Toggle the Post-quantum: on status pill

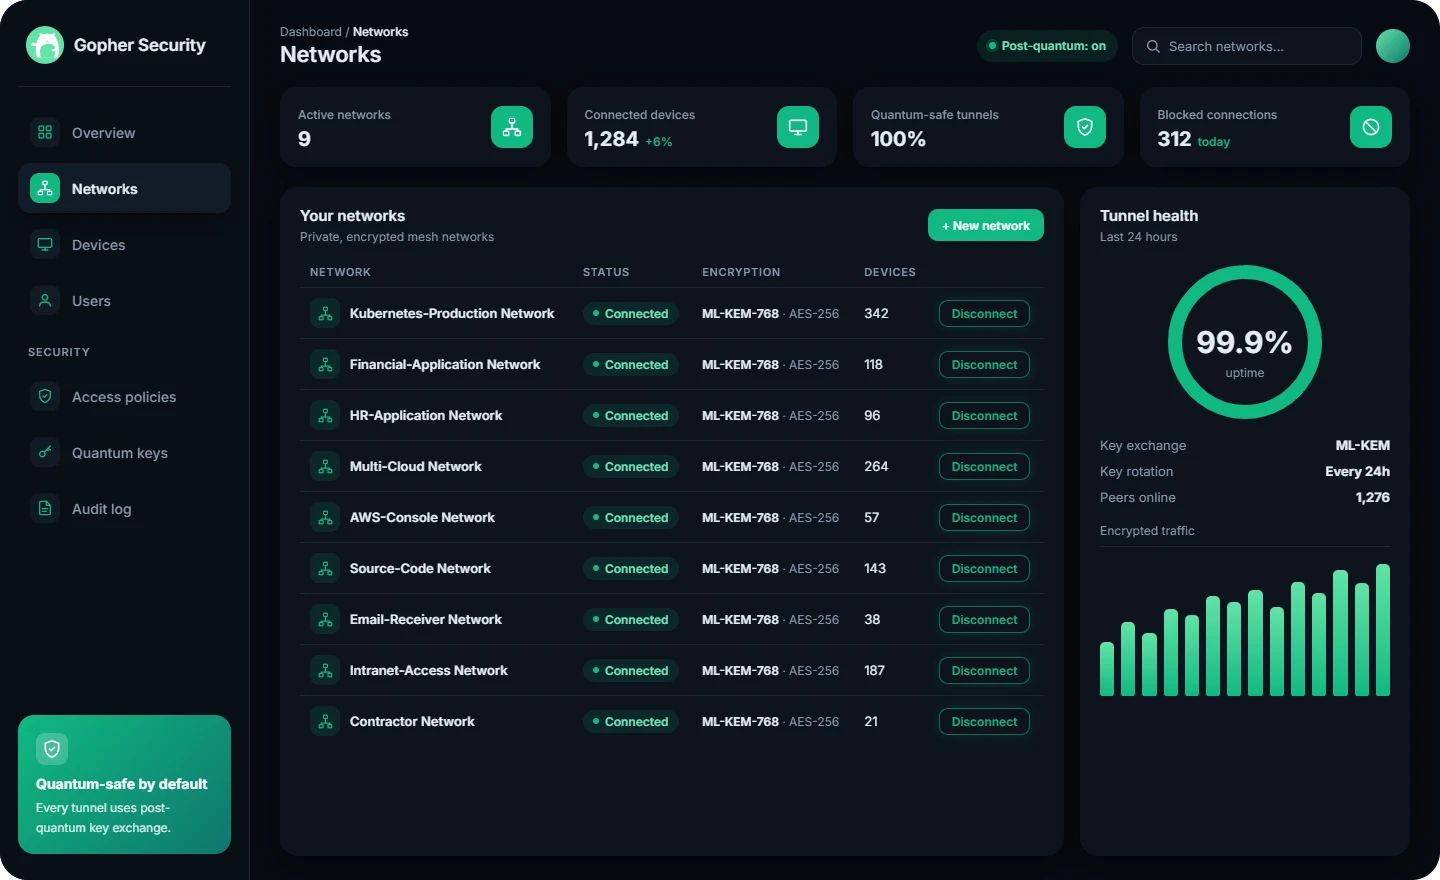pos(1047,46)
